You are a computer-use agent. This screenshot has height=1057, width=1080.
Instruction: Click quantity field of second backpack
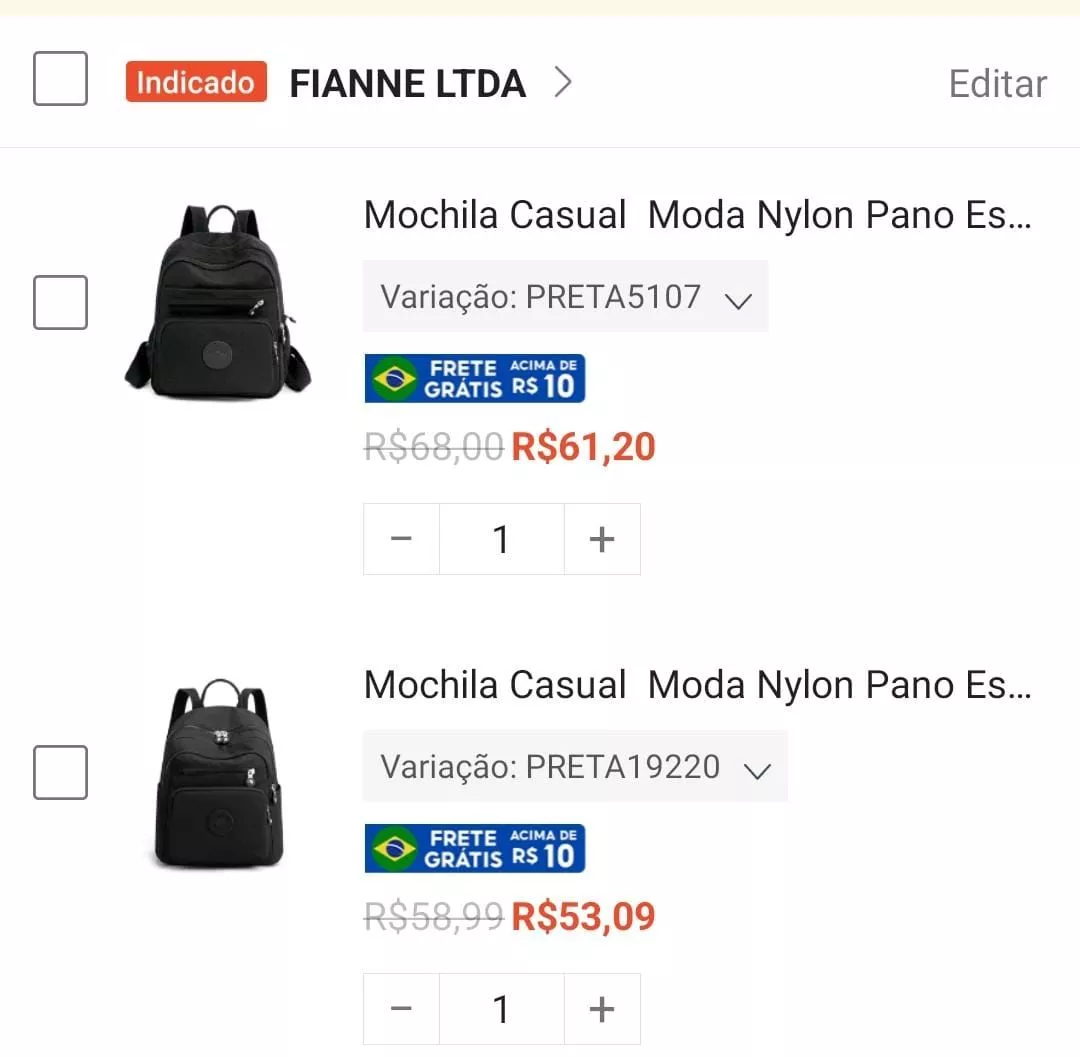(501, 1009)
